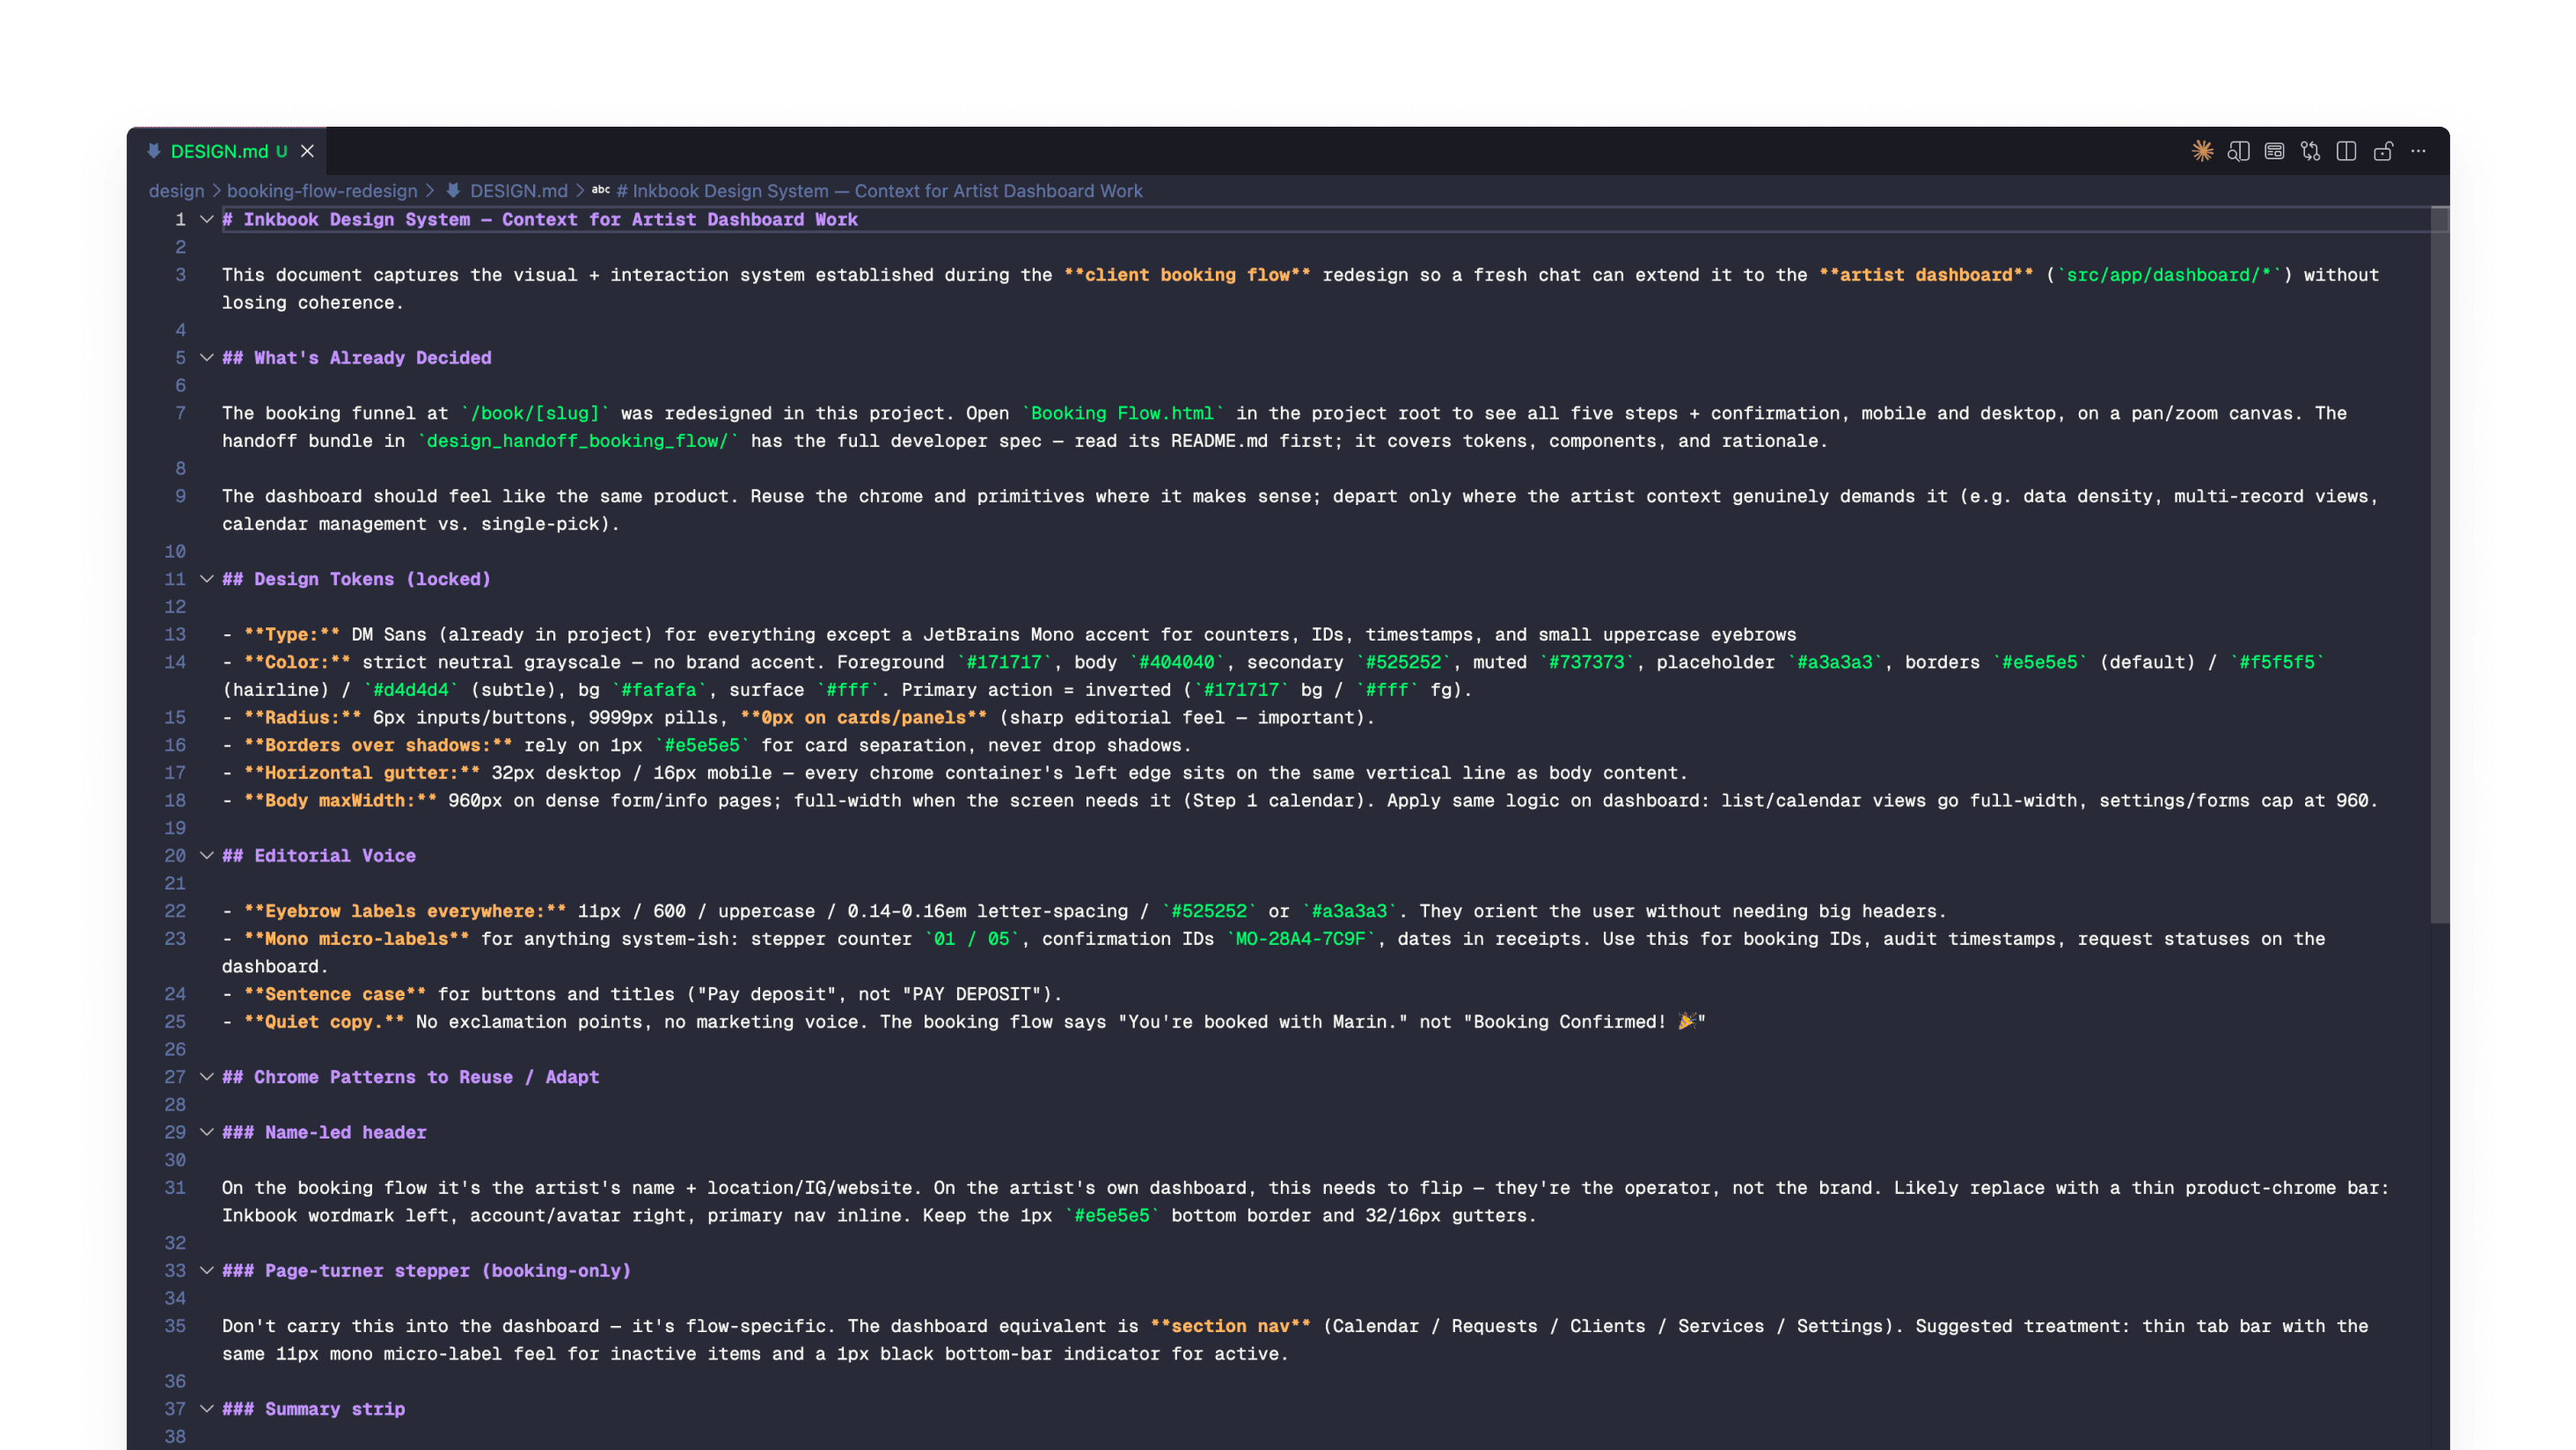Image resolution: width=2576 pixels, height=1450 pixels.
Task: Click the bold Type: label
Action: (x=292, y=634)
